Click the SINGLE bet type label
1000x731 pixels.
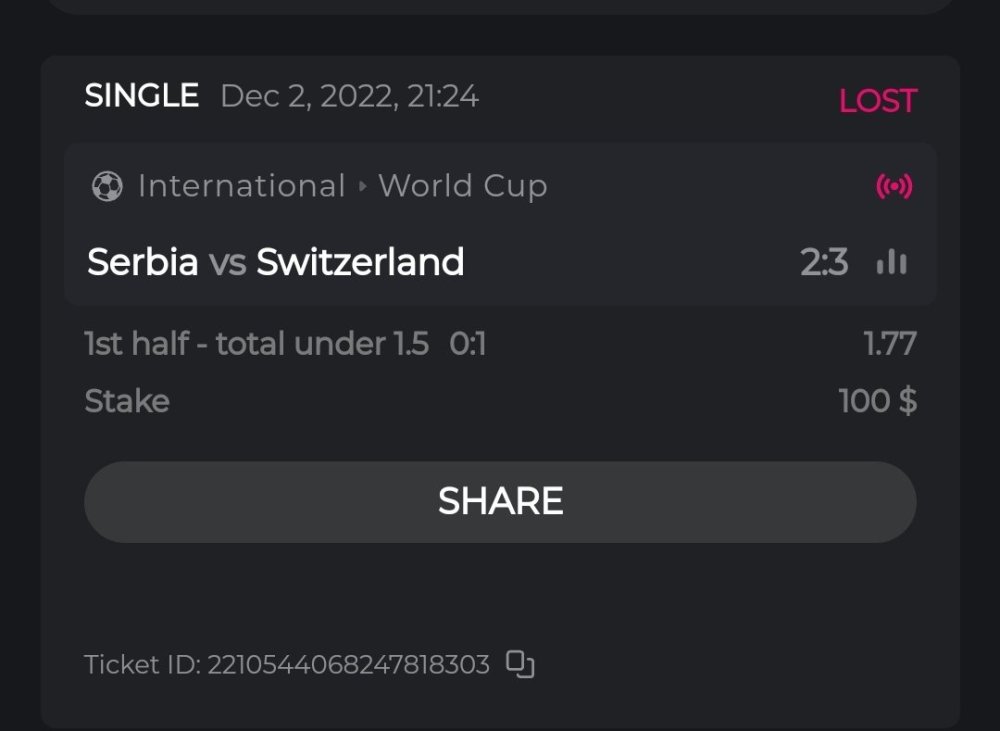[141, 96]
